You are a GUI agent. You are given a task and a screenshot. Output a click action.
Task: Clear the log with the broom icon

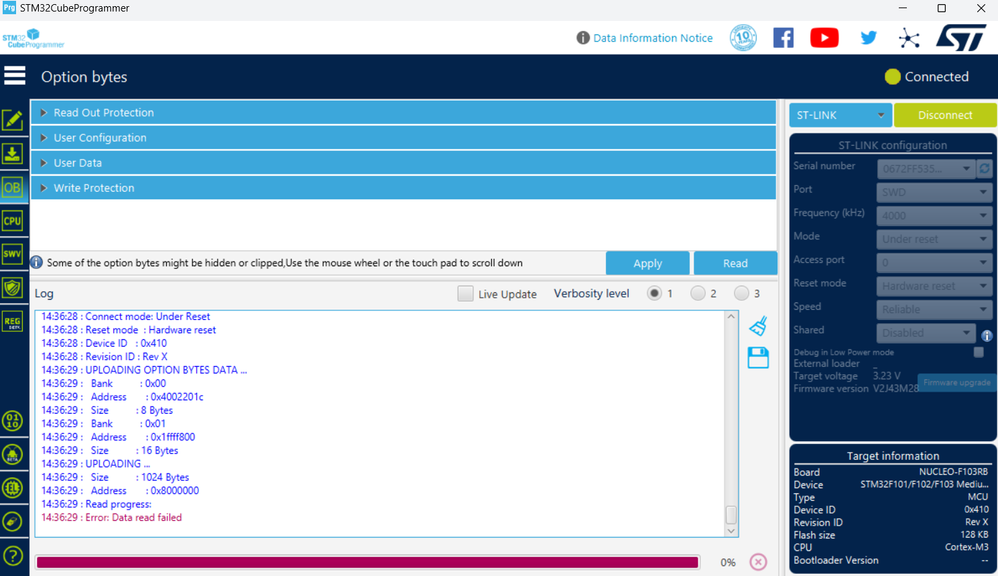758,326
